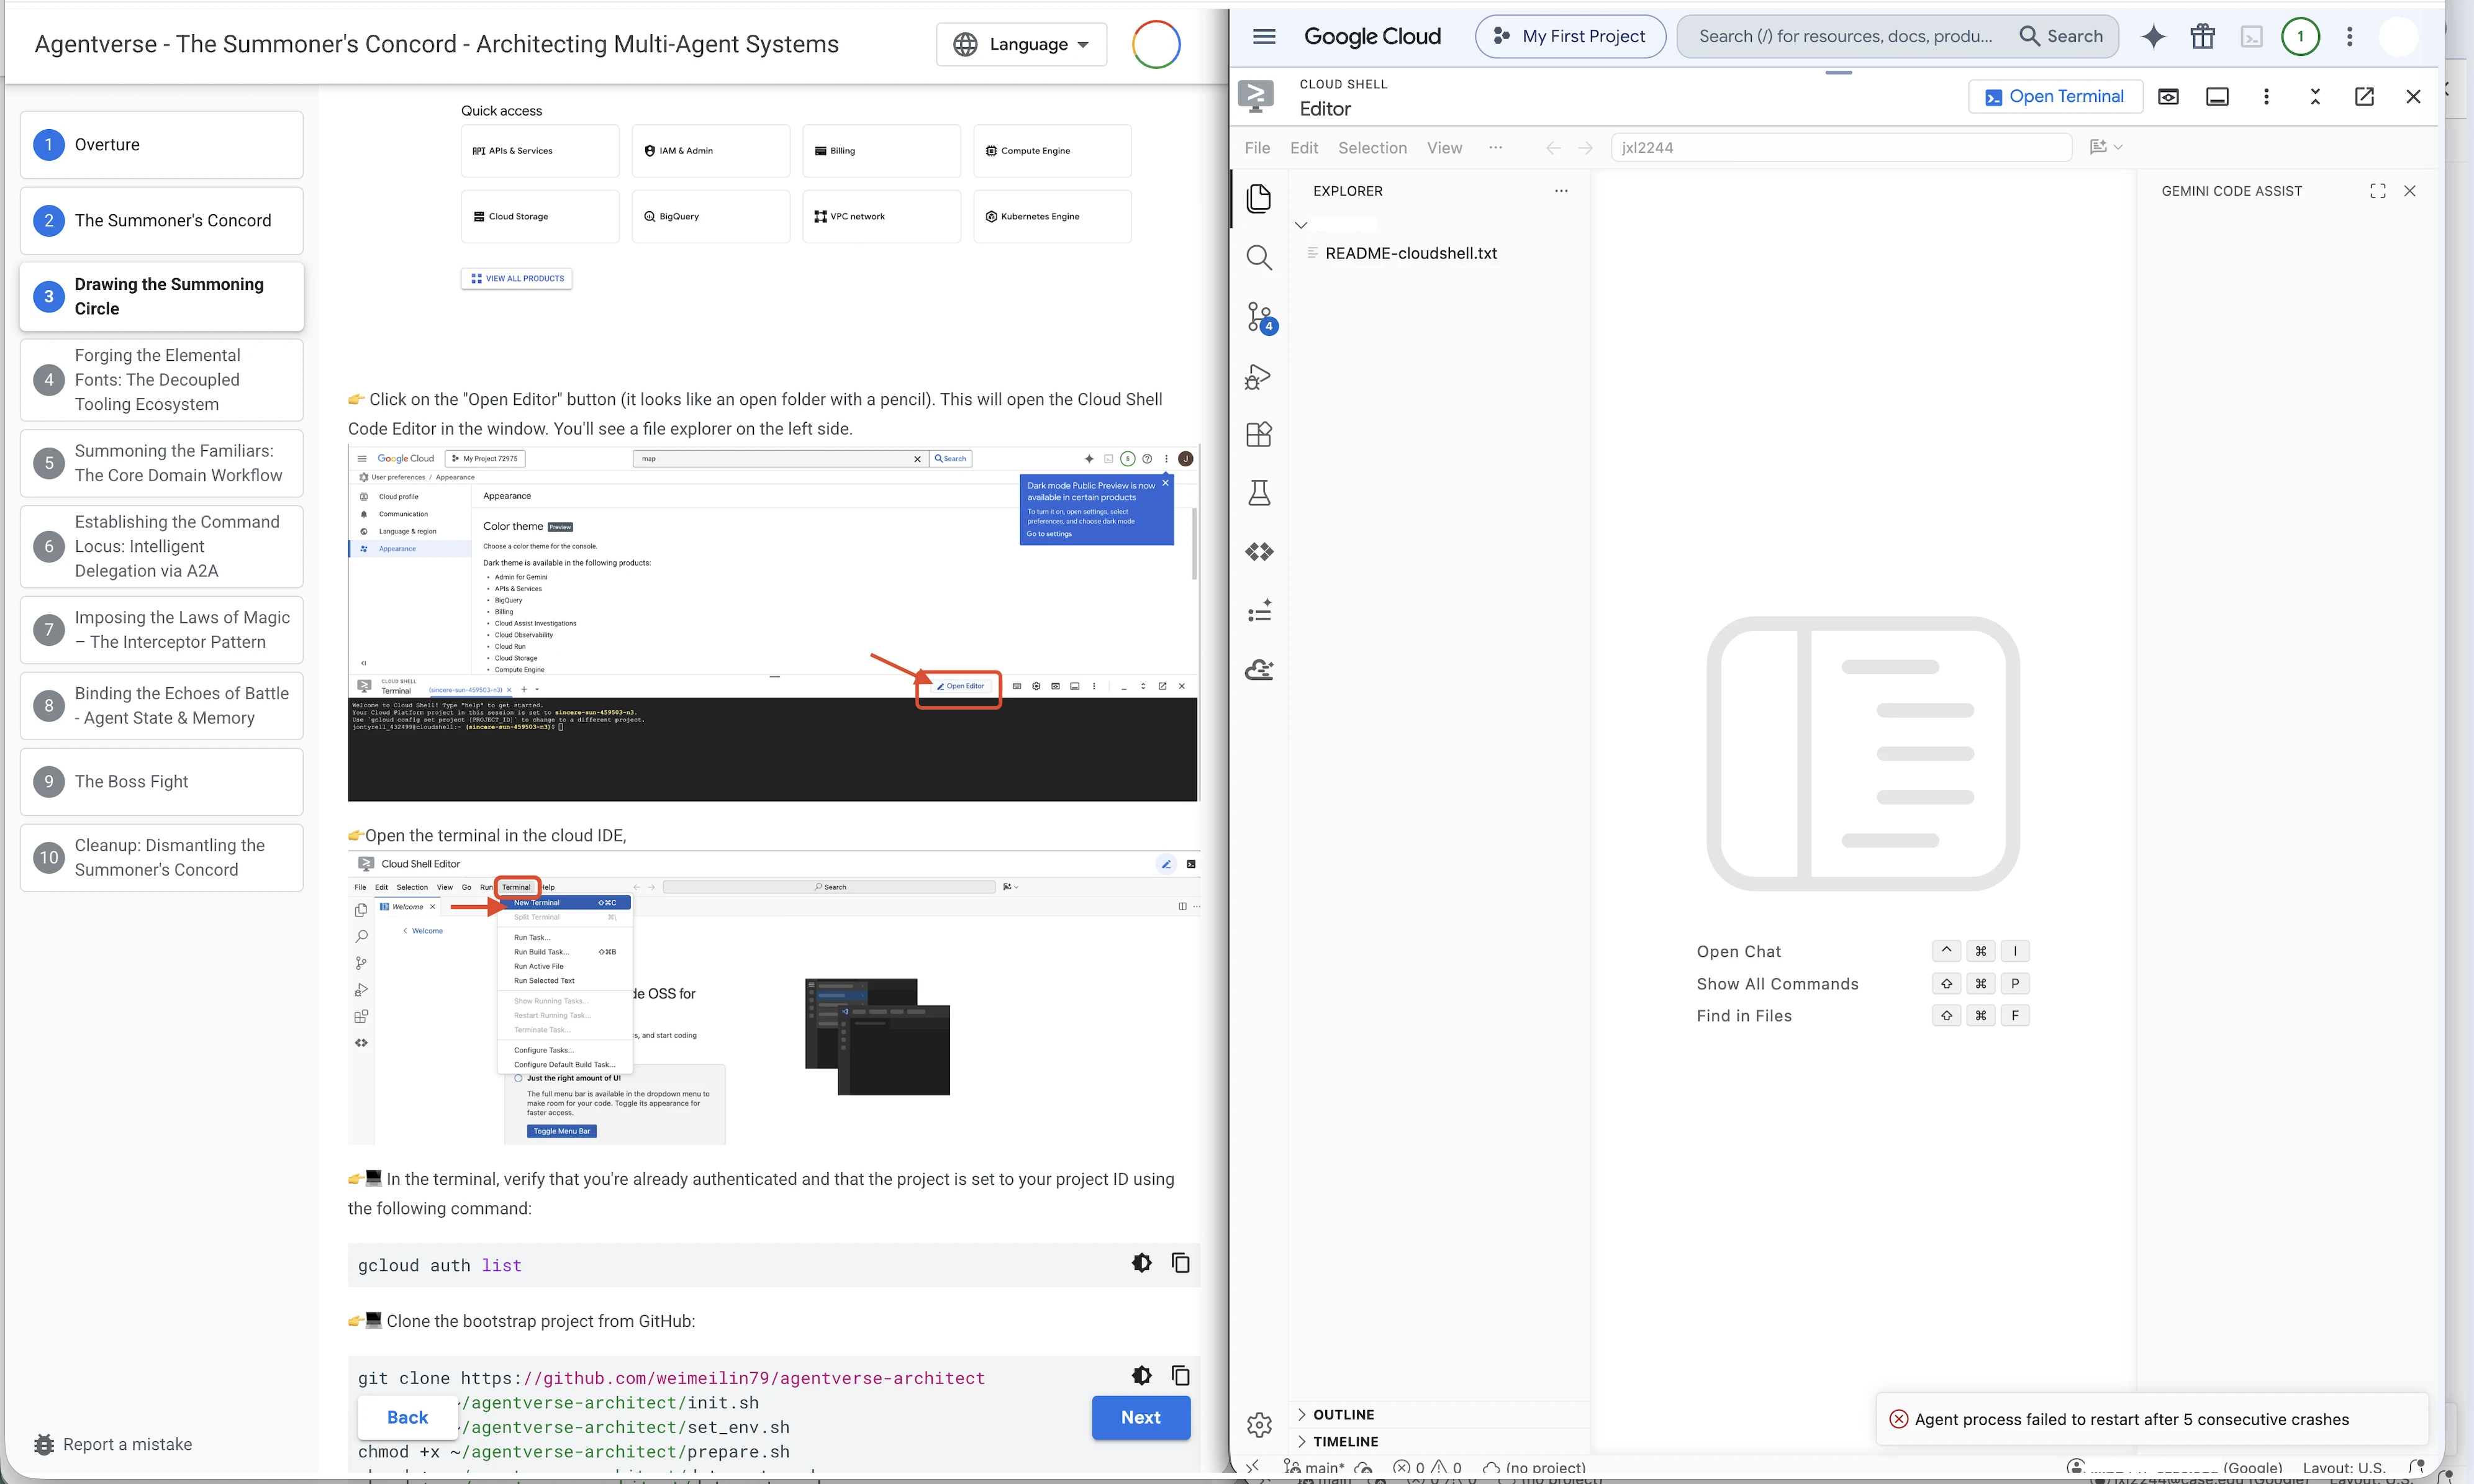Viewport: 2474px width, 1484px height.
Task: Toggle the Cloud Shell terminal panel layout icon
Action: [x=2217, y=96]
